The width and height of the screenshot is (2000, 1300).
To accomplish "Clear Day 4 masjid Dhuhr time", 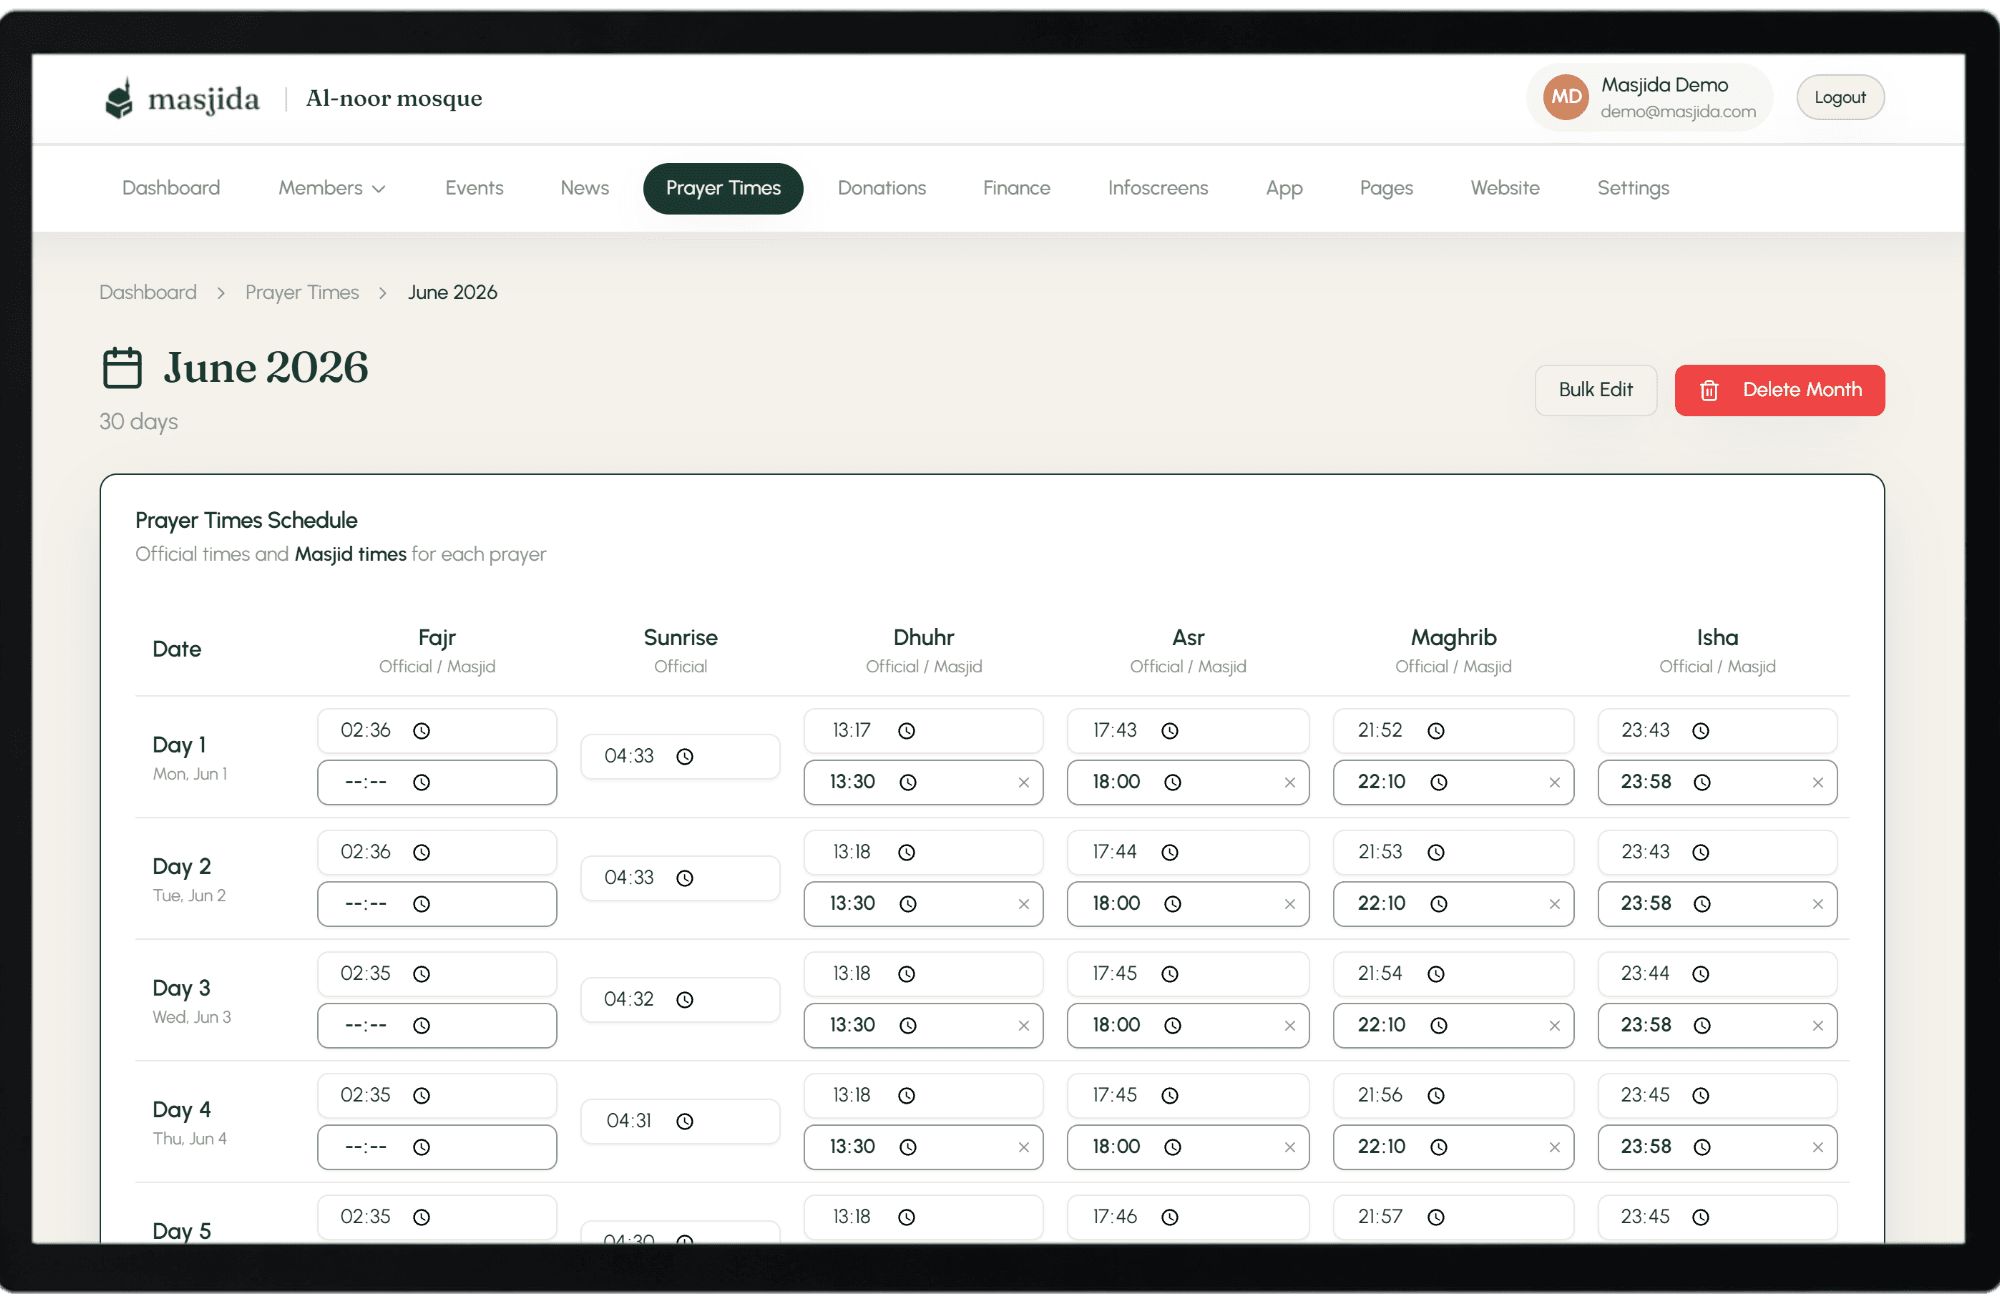I will [1024, 1148].
